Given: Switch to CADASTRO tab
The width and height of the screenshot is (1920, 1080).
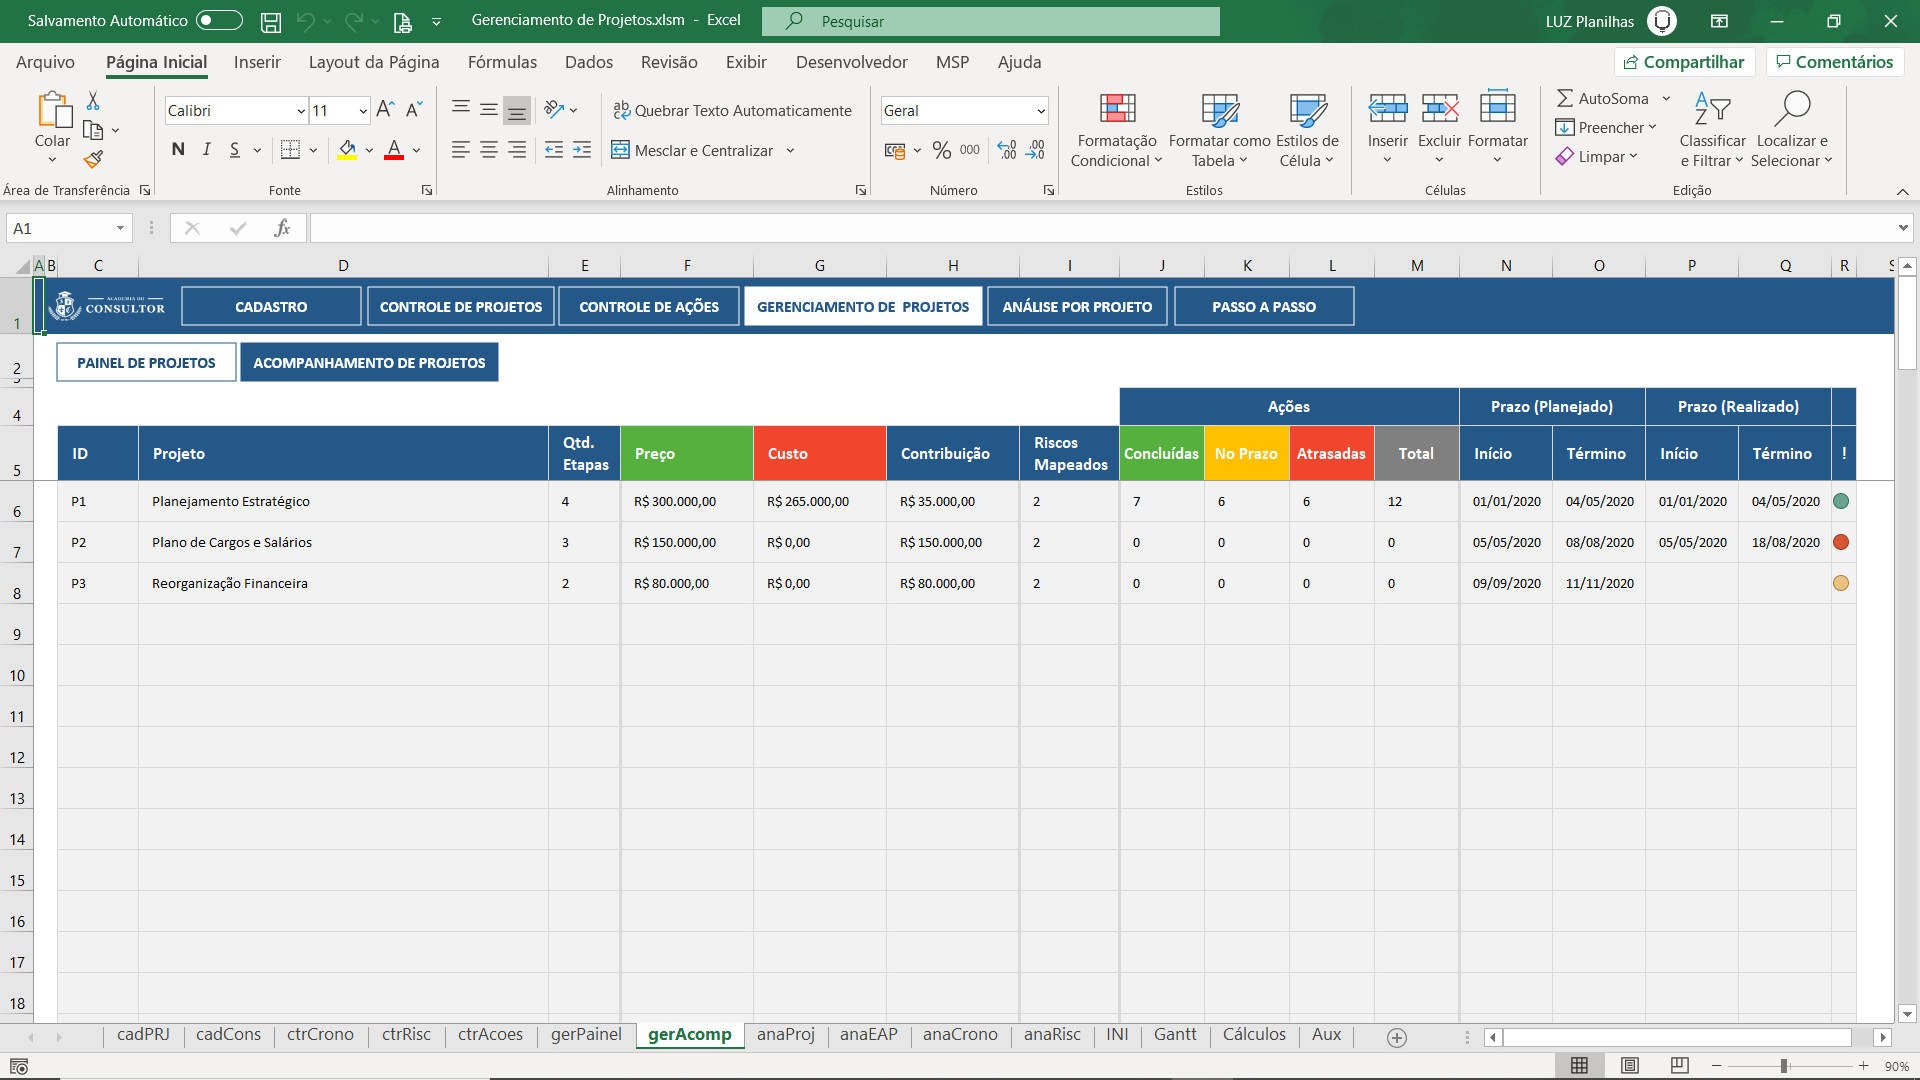Looking at the screenshot, I should click(270, 306).
